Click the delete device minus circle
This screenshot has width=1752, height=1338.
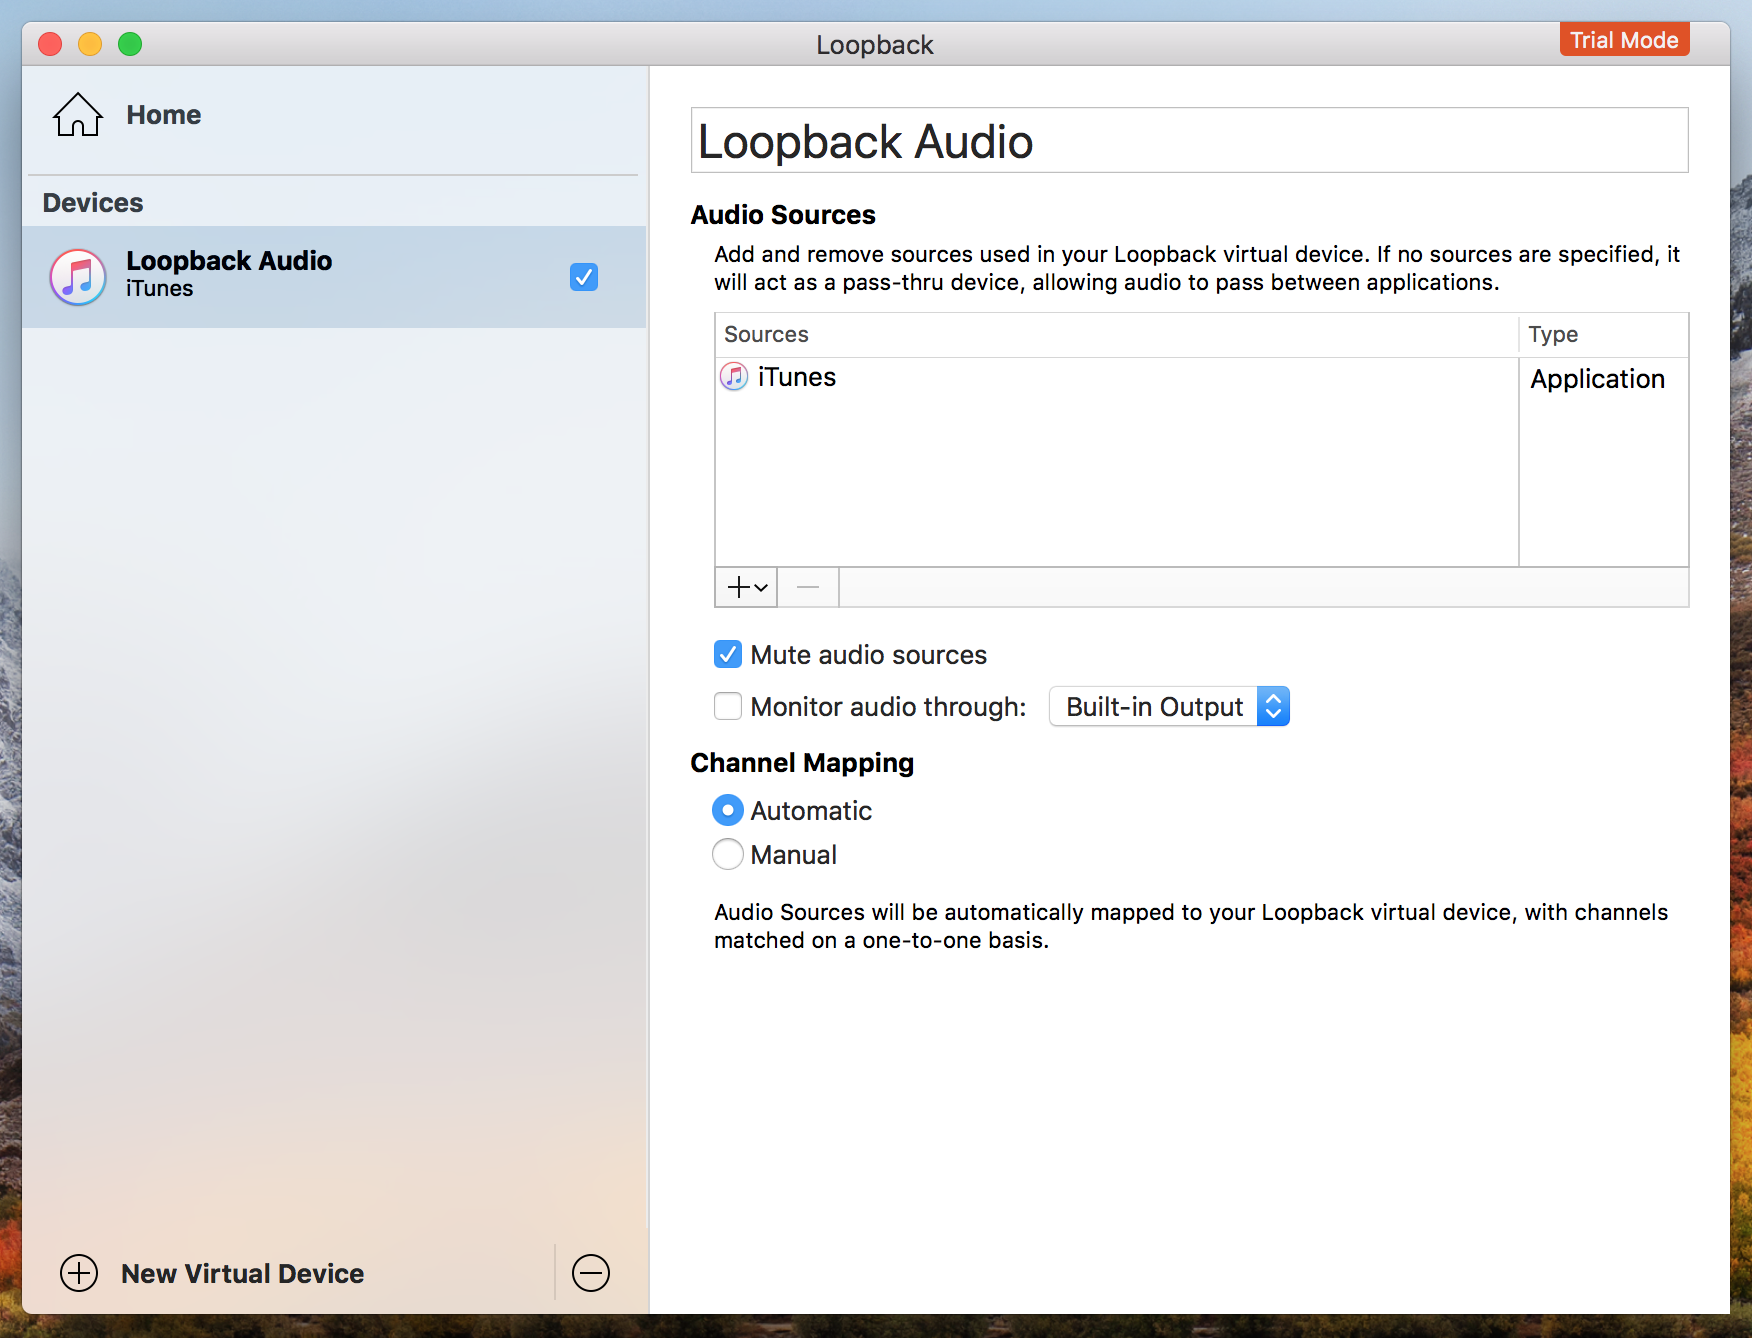click(591, 1273)
